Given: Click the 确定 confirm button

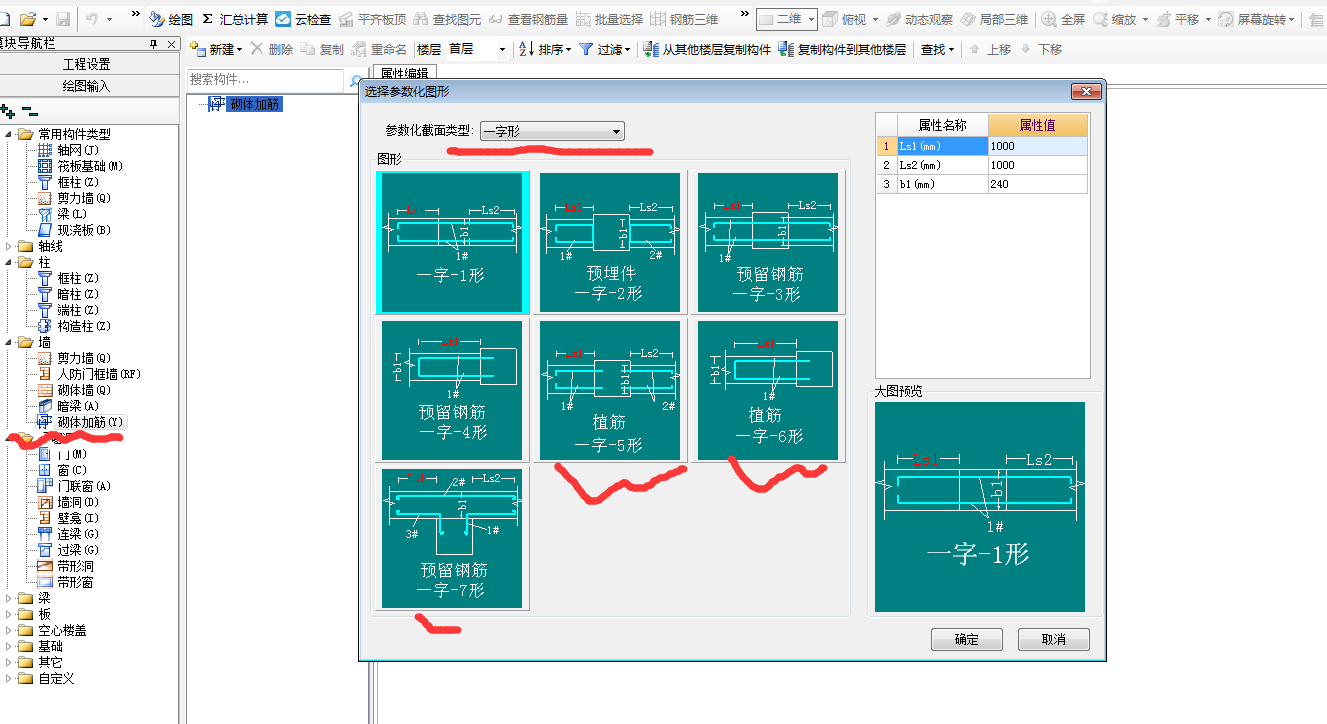Looking at the screenshot, I should pyautogui.click(x=967, y=640).
